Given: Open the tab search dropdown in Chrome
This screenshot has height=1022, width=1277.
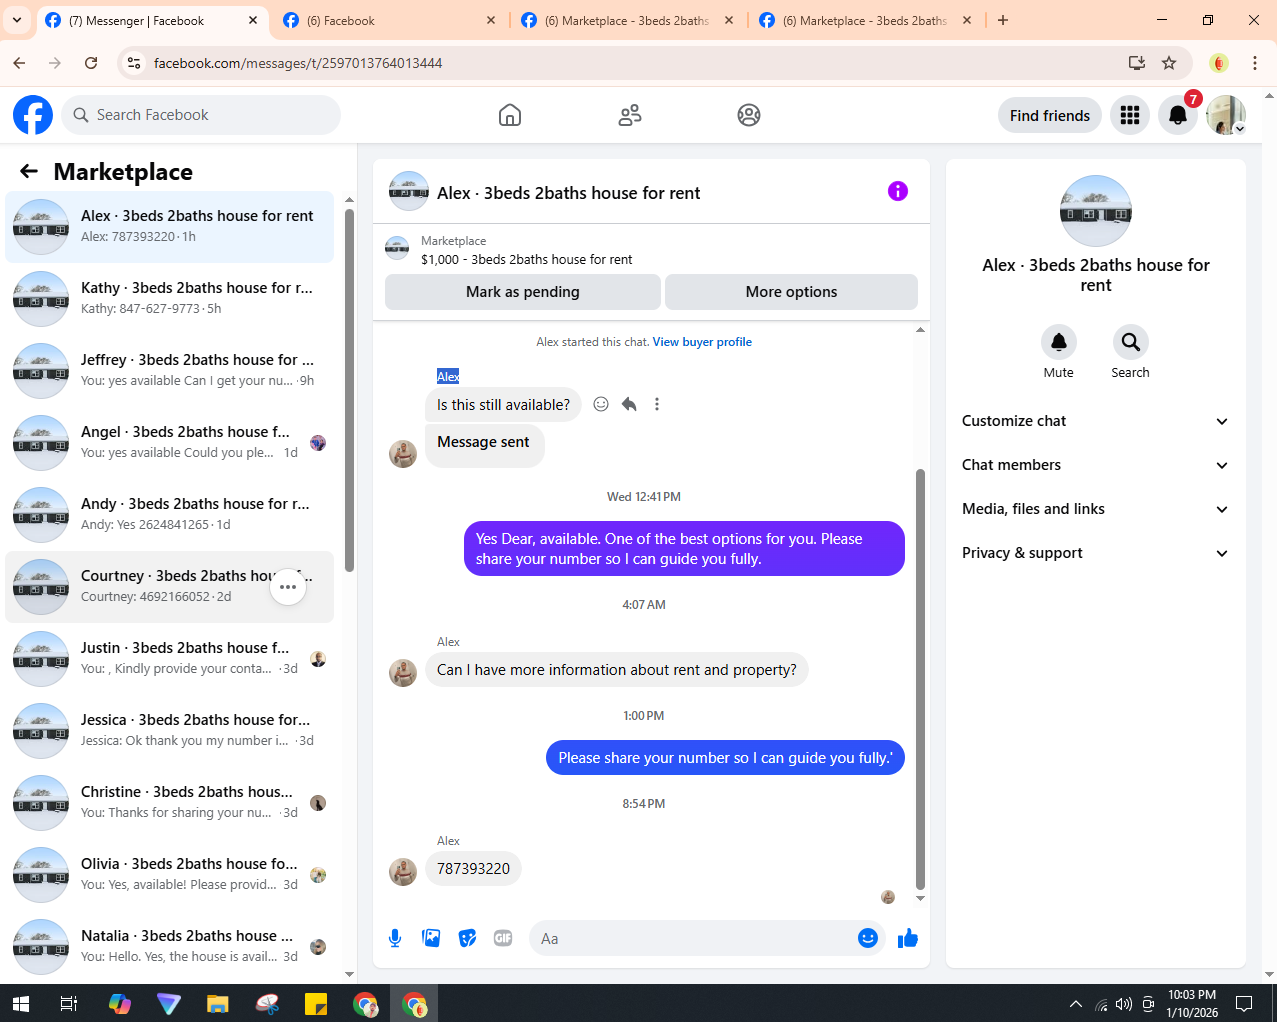Looking at the screenshot, I should click(x=17, y=20).
